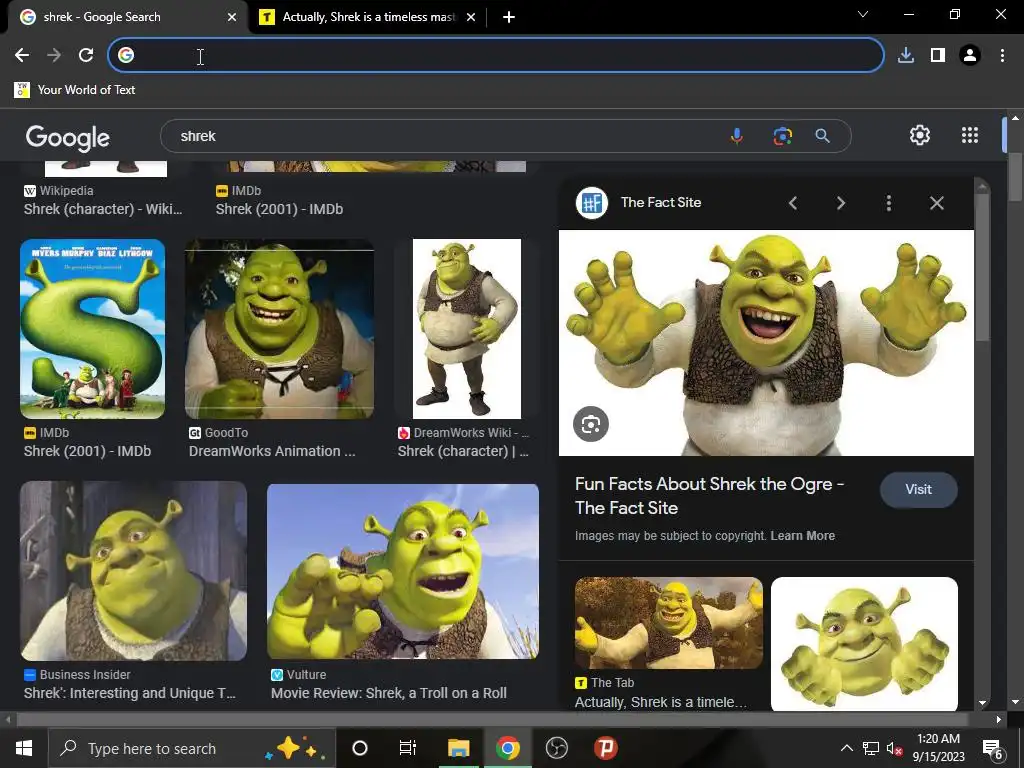The image size is (1024, 768).
Task: Open the Shrek S poster thumbnail
Action: [x=92, y=328]
